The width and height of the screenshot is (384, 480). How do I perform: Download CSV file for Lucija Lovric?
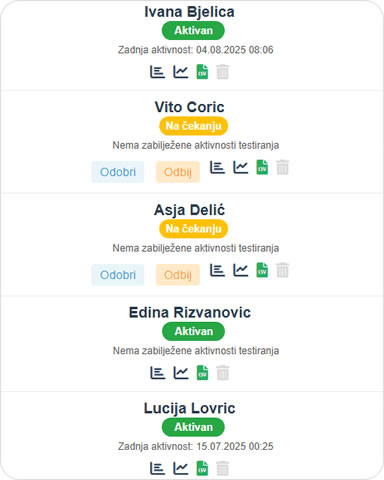202,468
